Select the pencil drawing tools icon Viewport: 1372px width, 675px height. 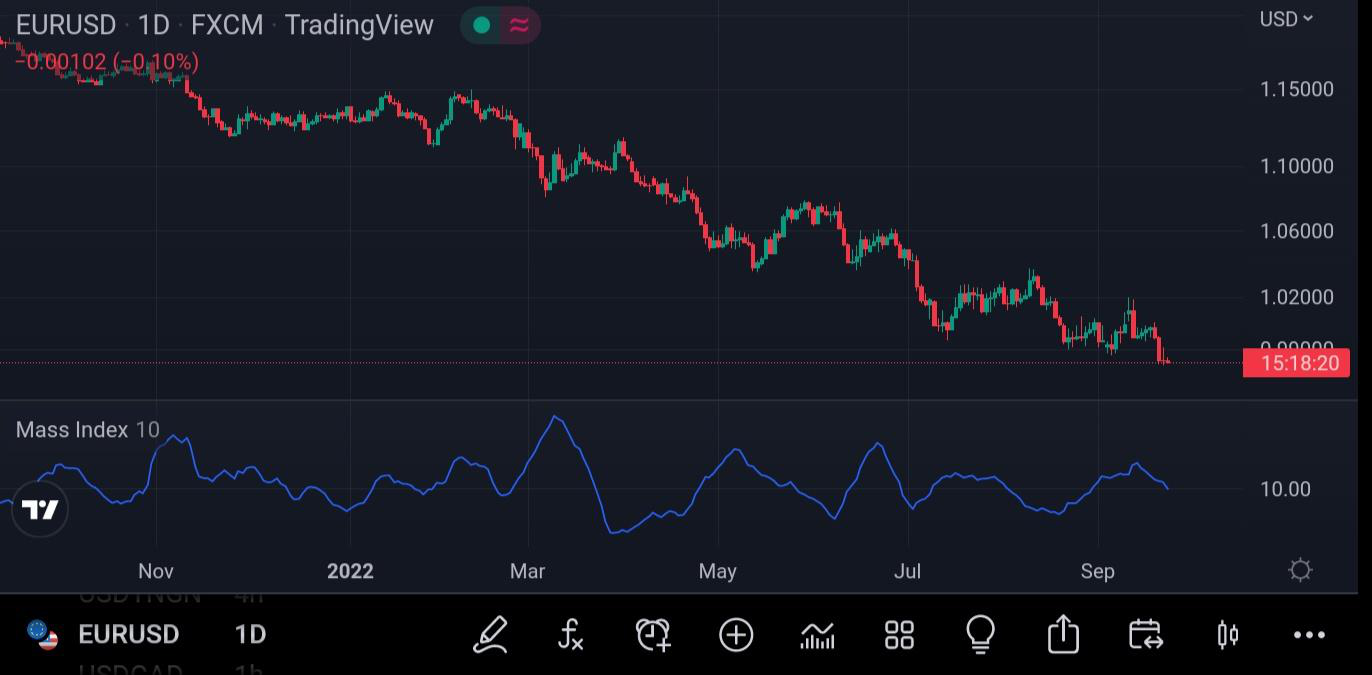click(490, 635)
